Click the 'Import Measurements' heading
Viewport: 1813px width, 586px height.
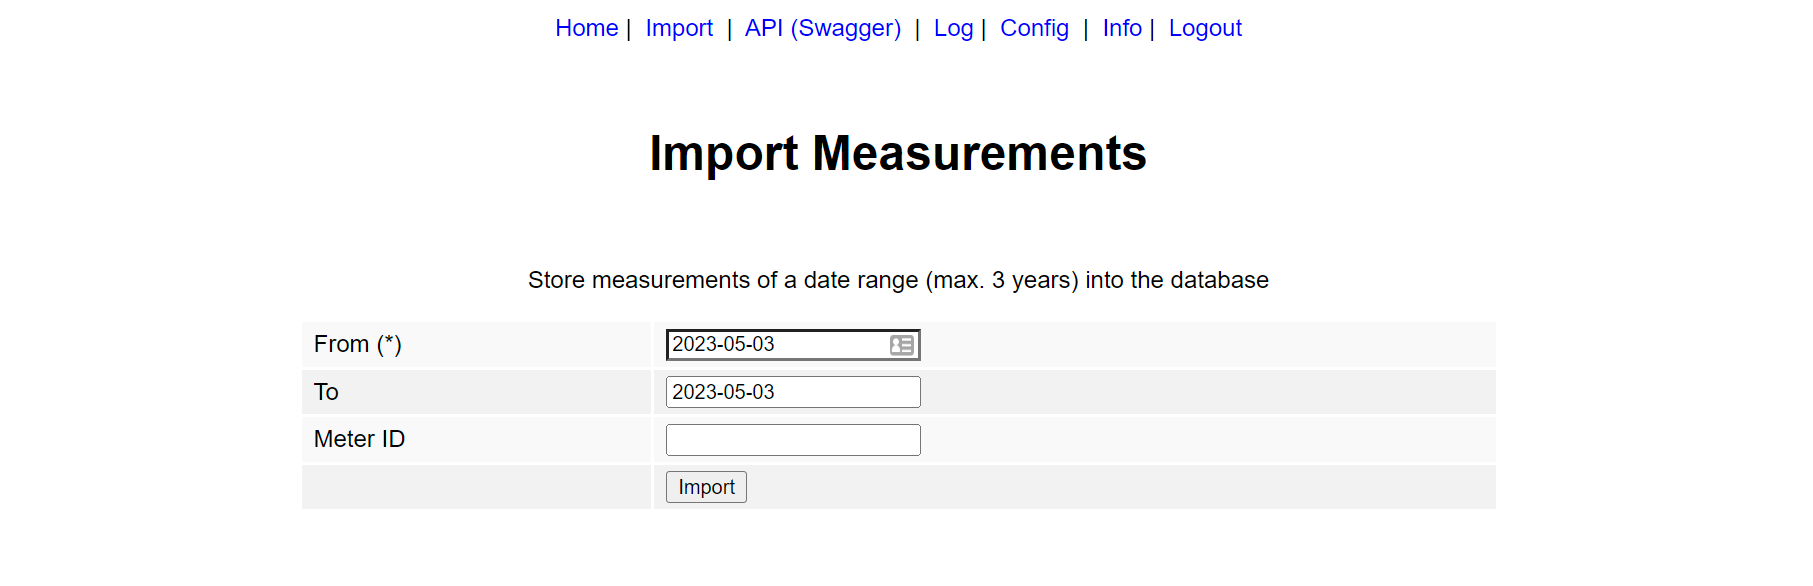[898, 153]
